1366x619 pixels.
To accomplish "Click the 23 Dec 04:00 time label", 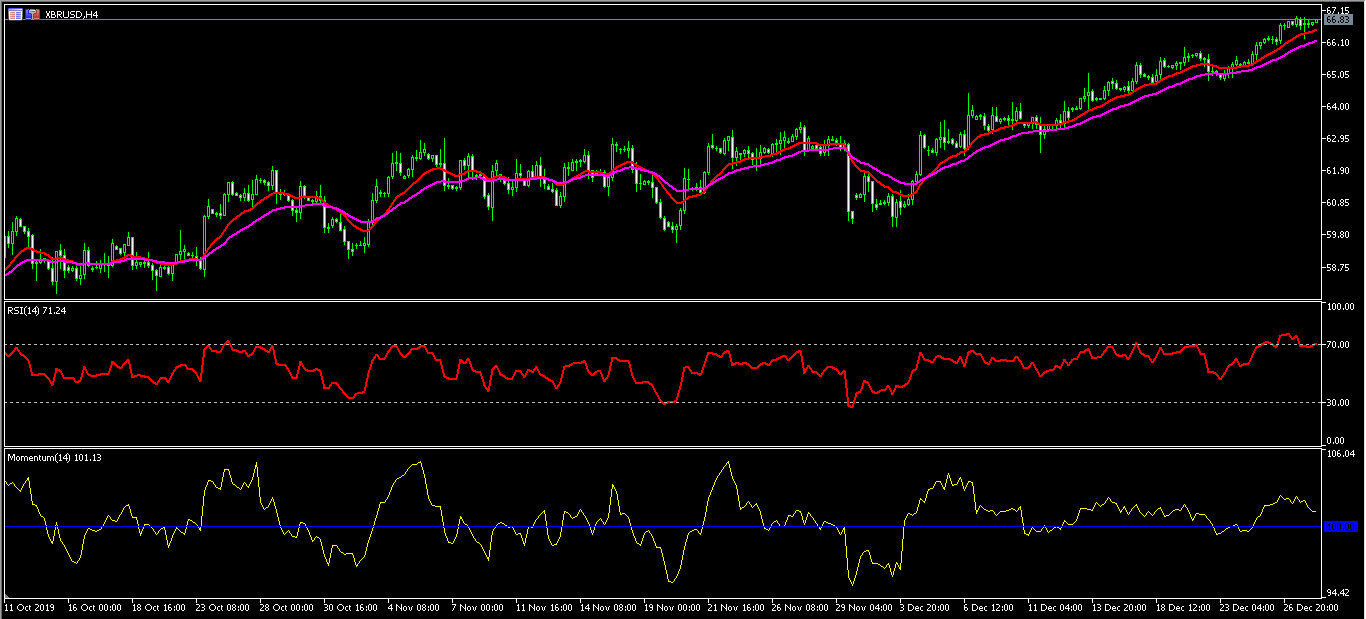I will (x=1247, y=607).
